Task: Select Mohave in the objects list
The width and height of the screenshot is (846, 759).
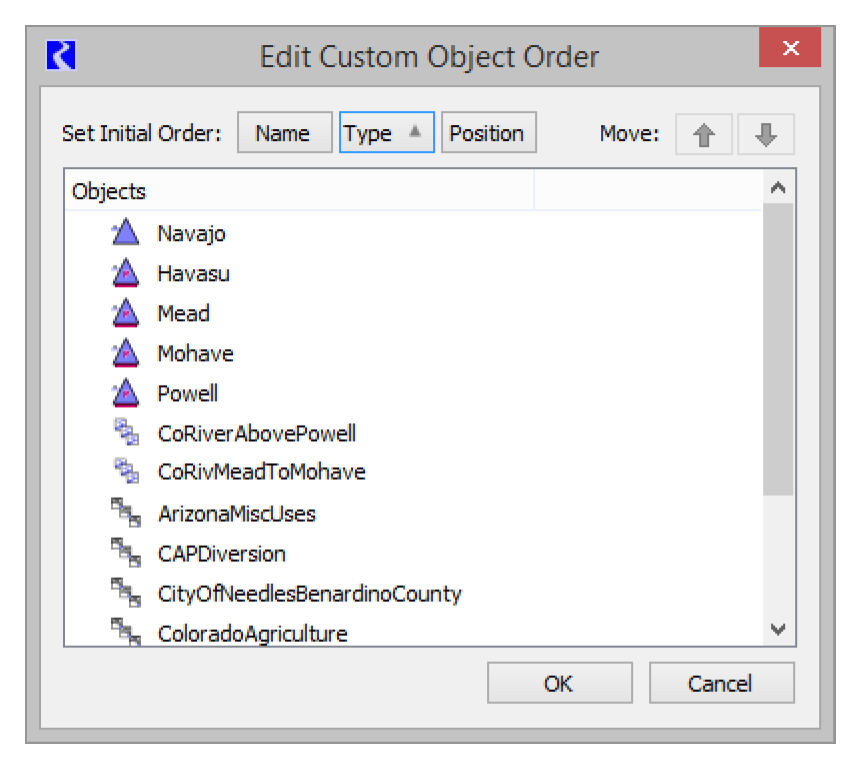Action: (x=195, y=354)
